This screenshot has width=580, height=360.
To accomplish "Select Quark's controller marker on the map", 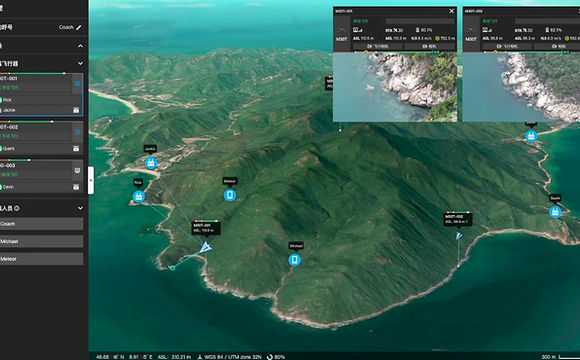I will pos(555,212).
